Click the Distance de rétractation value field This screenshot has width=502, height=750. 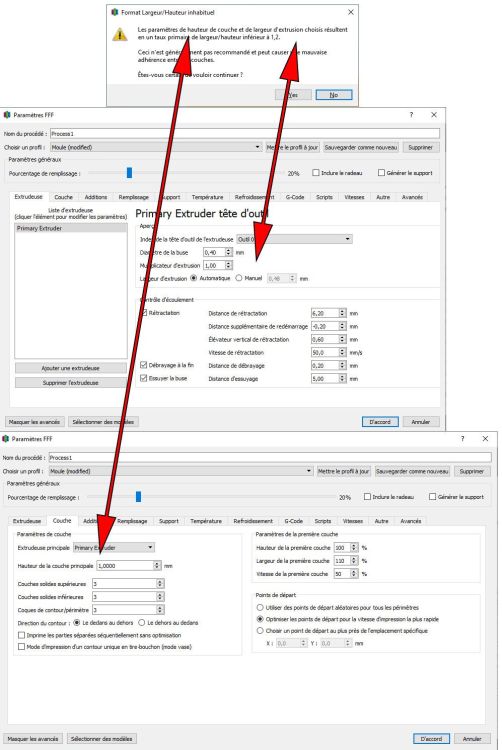pyautogui.click(x=325, y=313)
